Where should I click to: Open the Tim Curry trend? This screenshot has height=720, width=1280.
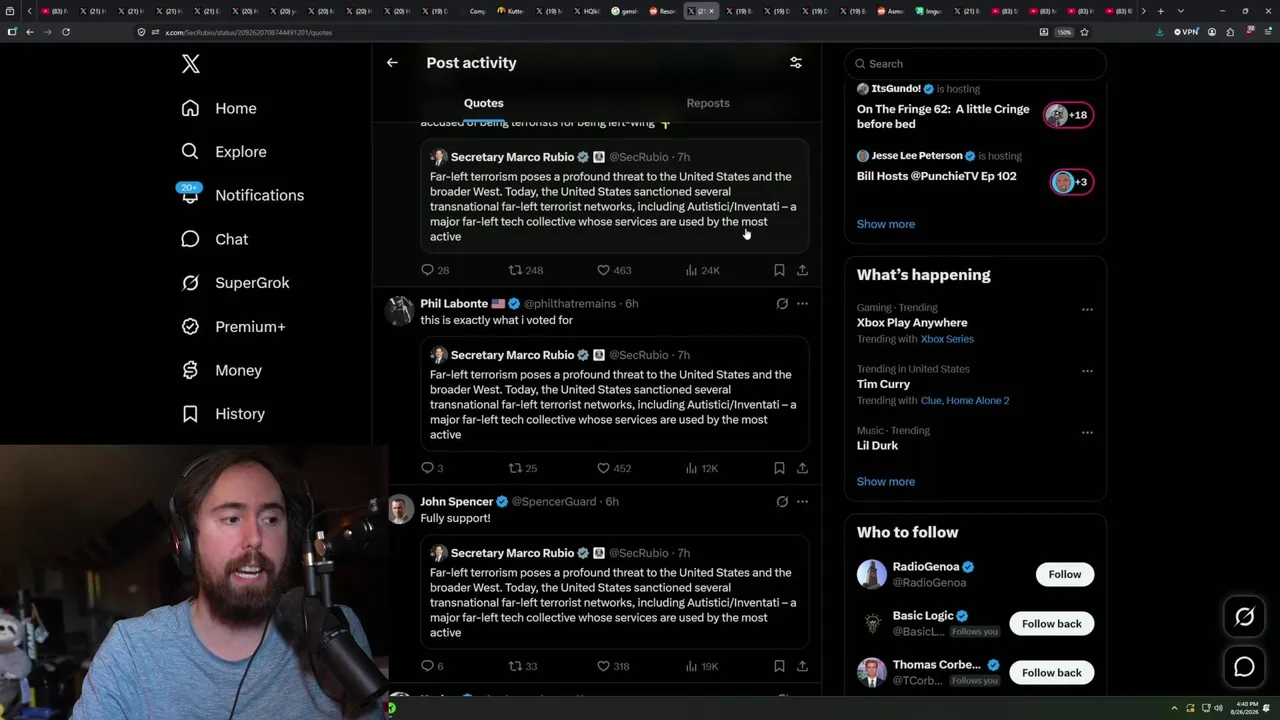883,384
